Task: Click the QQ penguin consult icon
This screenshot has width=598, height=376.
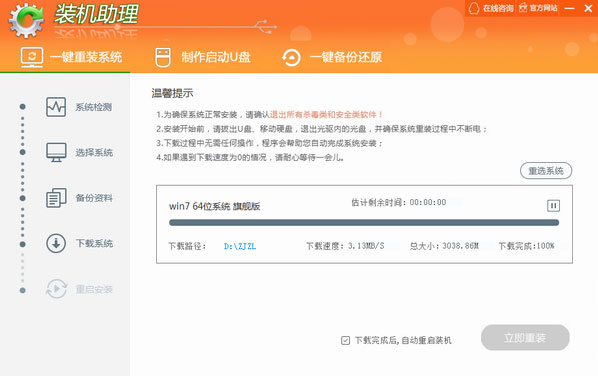Action: [474, 8]
